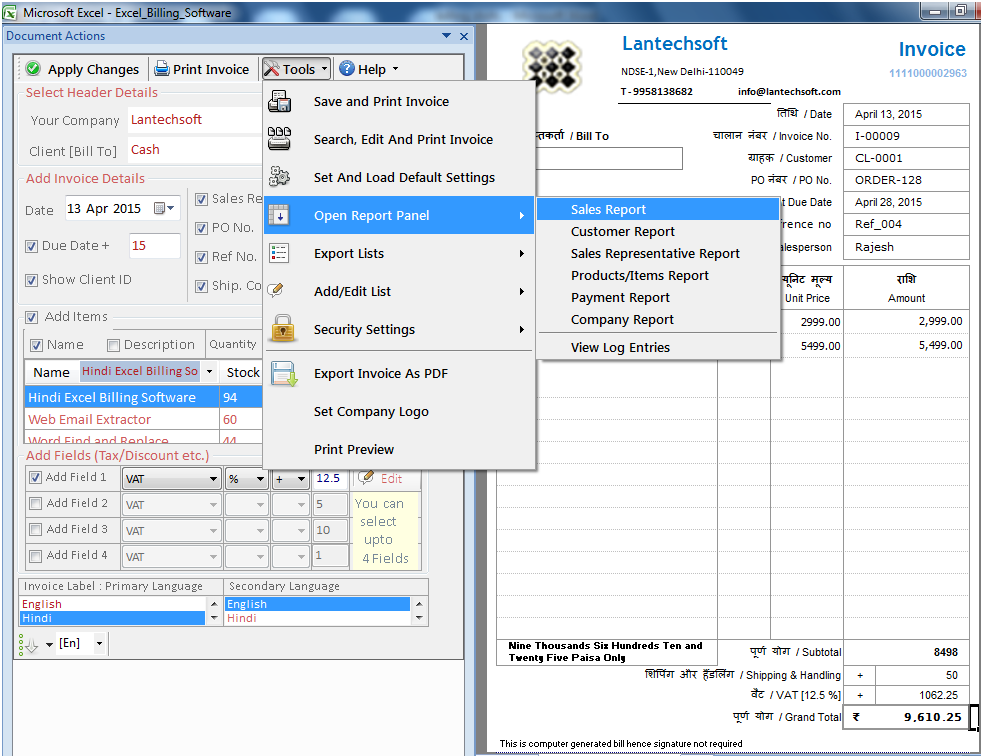Screen dimensions: 981x756
Task: Click the printer icon beside Print Invoice
Action: pyautogui.click(x=162, y=69)
